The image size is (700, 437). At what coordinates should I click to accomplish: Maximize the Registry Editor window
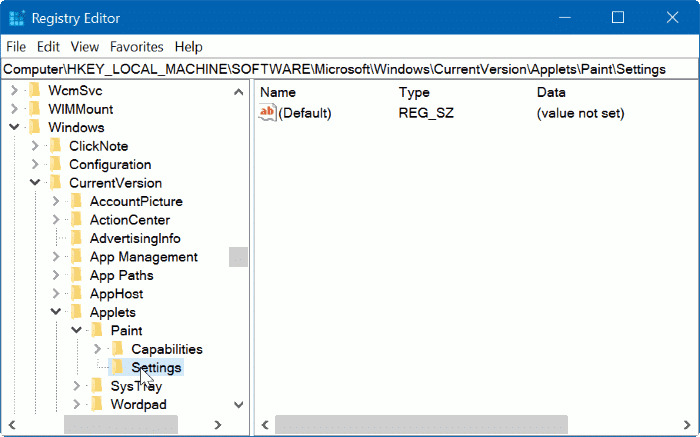click(x=618, y=17)
